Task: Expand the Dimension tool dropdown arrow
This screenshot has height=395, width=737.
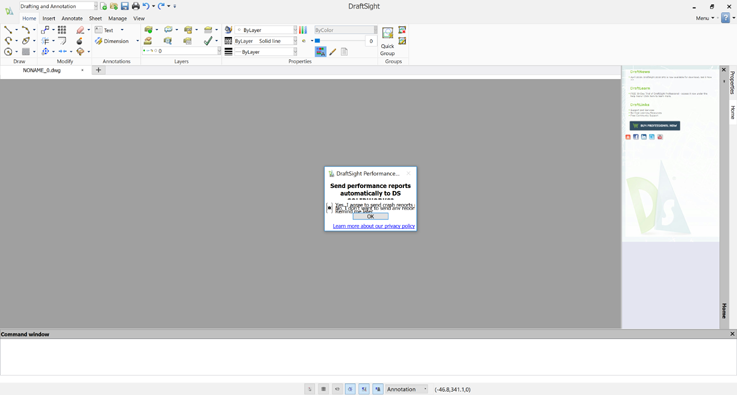Action: (137, 41)
